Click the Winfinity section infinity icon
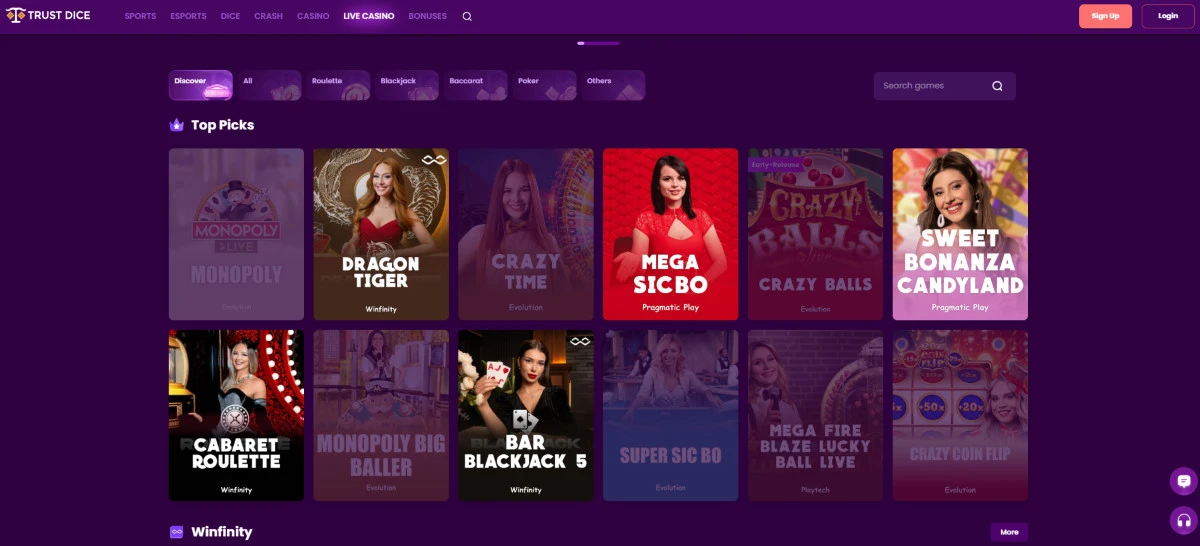This screenshot has height=546, width=1200. 177,532
